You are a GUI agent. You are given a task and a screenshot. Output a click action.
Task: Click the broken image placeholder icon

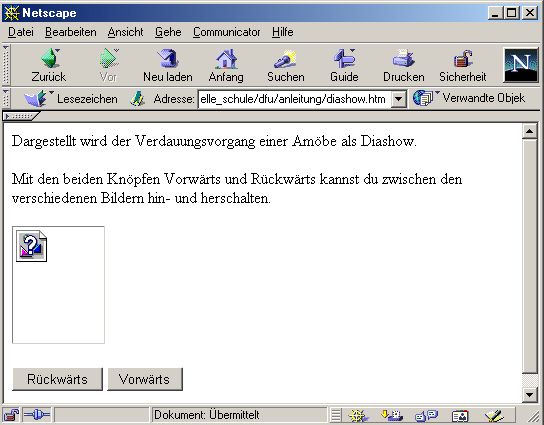coord(31,246)
